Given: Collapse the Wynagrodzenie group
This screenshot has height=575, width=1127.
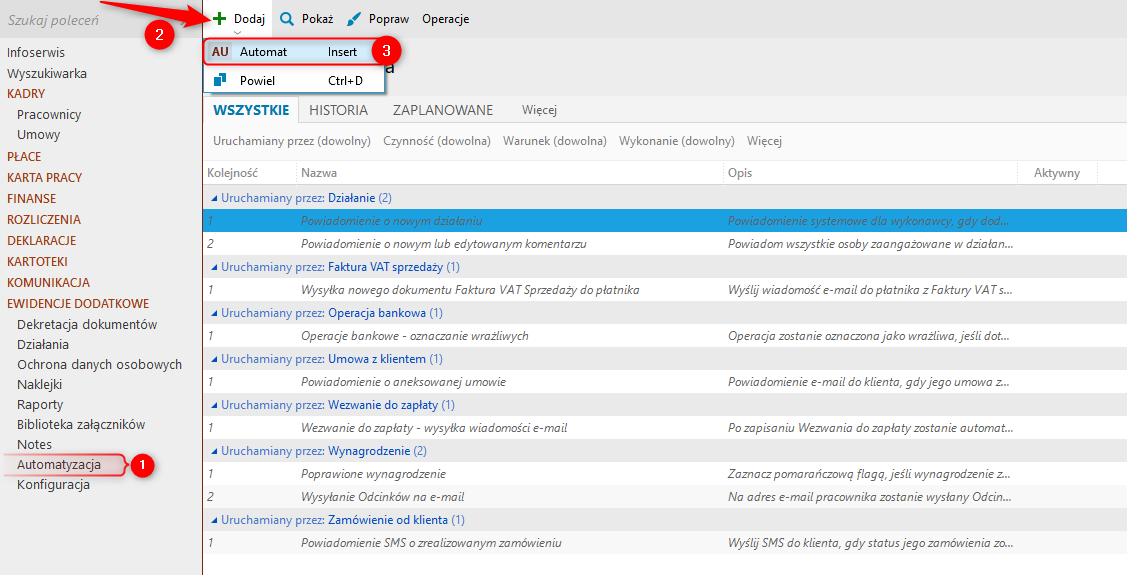Looking at the screenshot, I should (213, 451).
